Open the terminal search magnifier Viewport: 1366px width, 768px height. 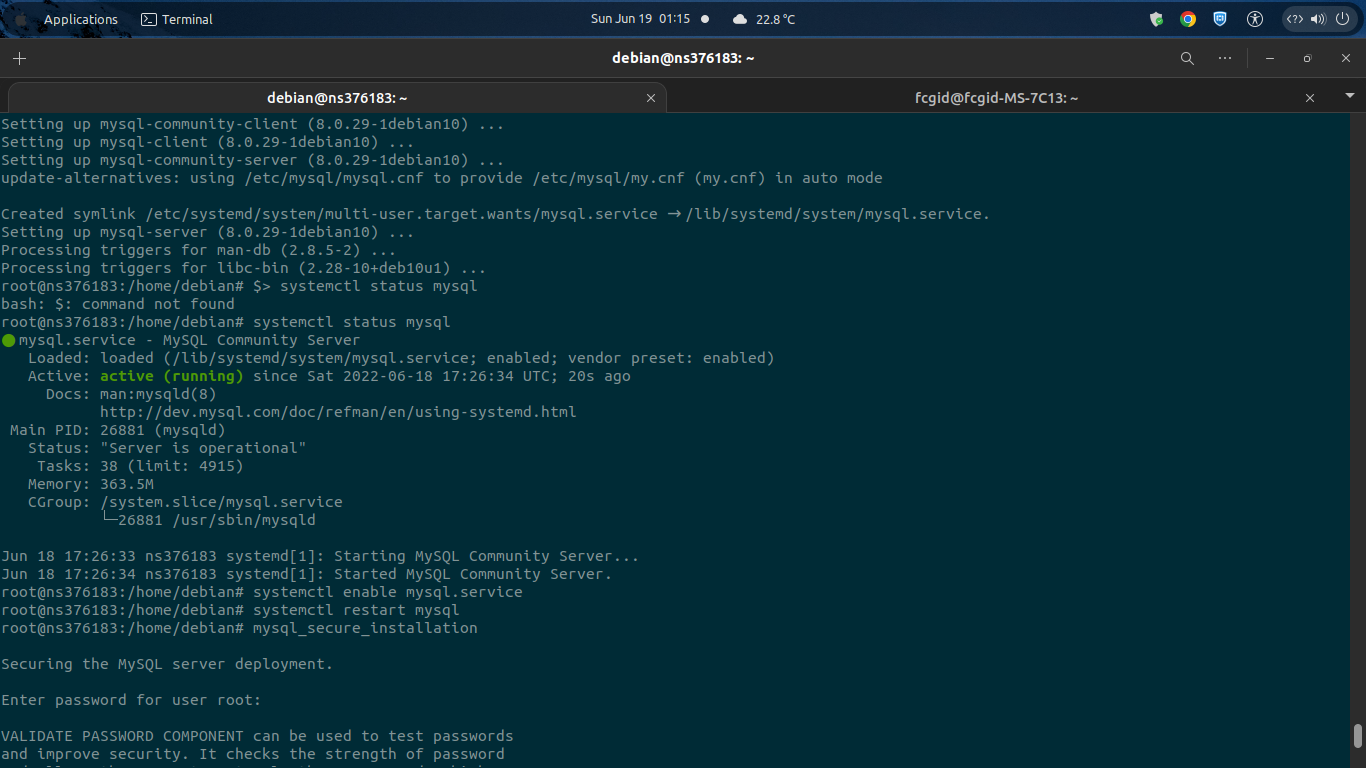[1187, 58]
